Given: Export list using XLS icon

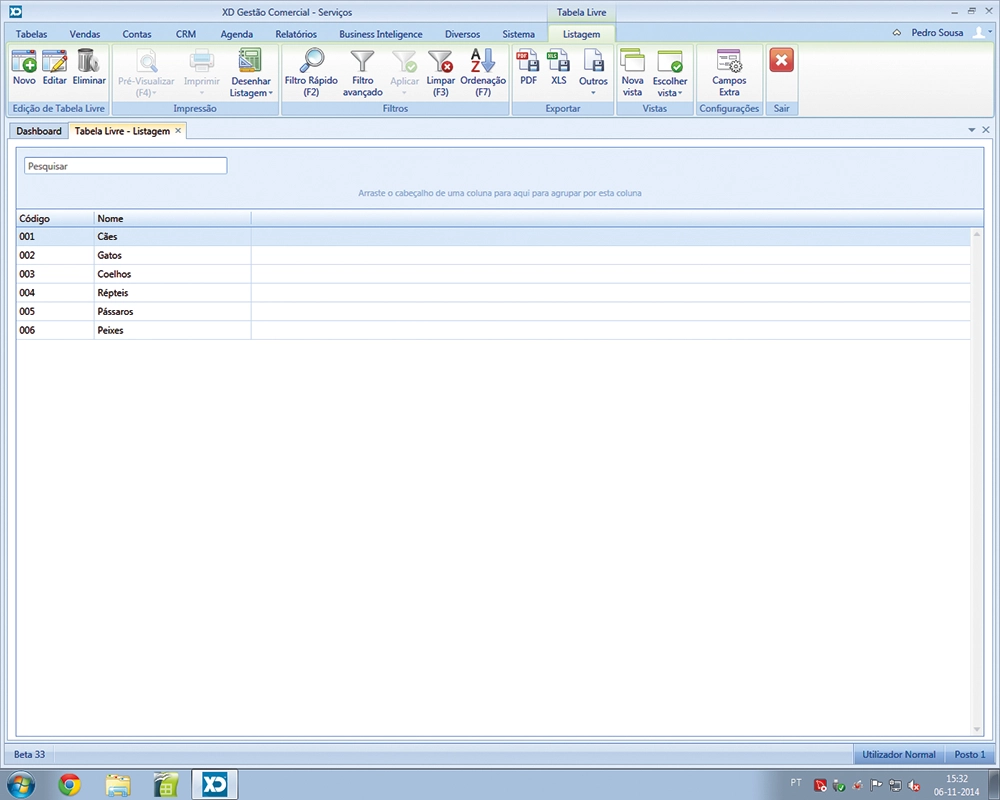Looking at the screenshot, I should [559, 62].
